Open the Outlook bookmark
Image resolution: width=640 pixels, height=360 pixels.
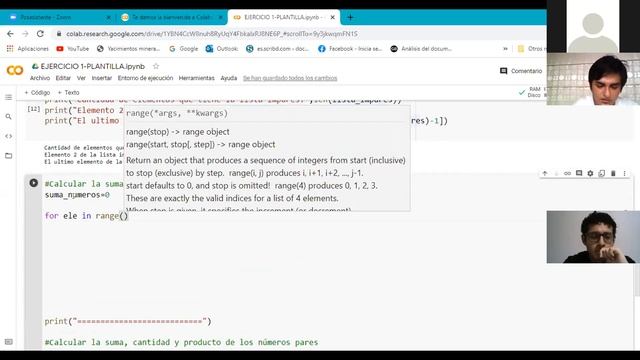(x=222, y=49)
